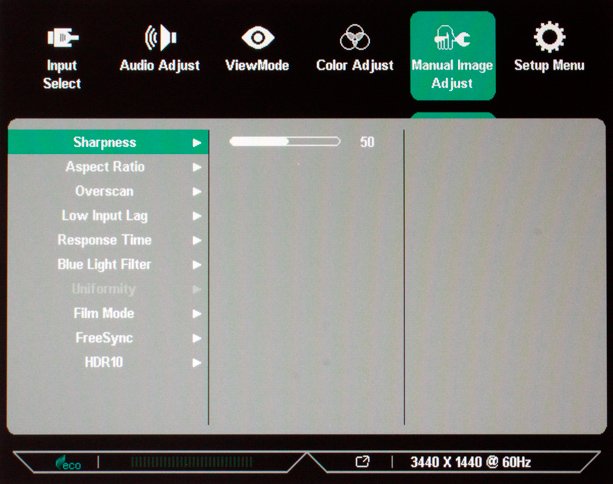Click the Sharpness slider bar
This screenshot has height=484, width=613.
tap(285, 142)
